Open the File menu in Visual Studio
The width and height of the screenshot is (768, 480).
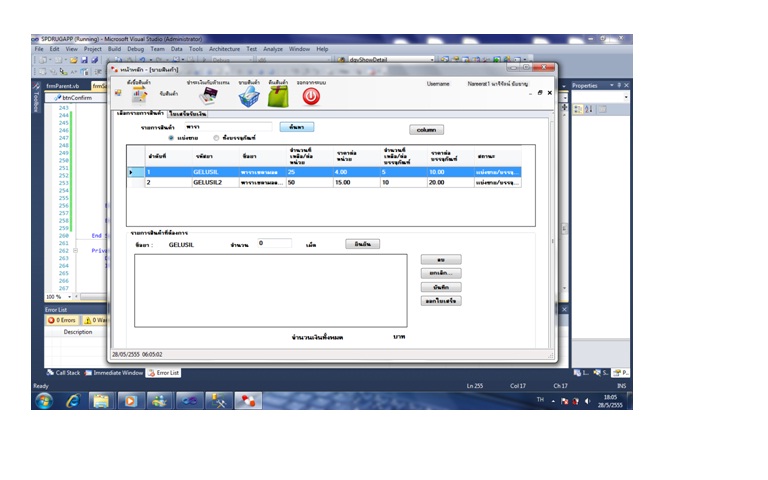[x=39, y=49]
